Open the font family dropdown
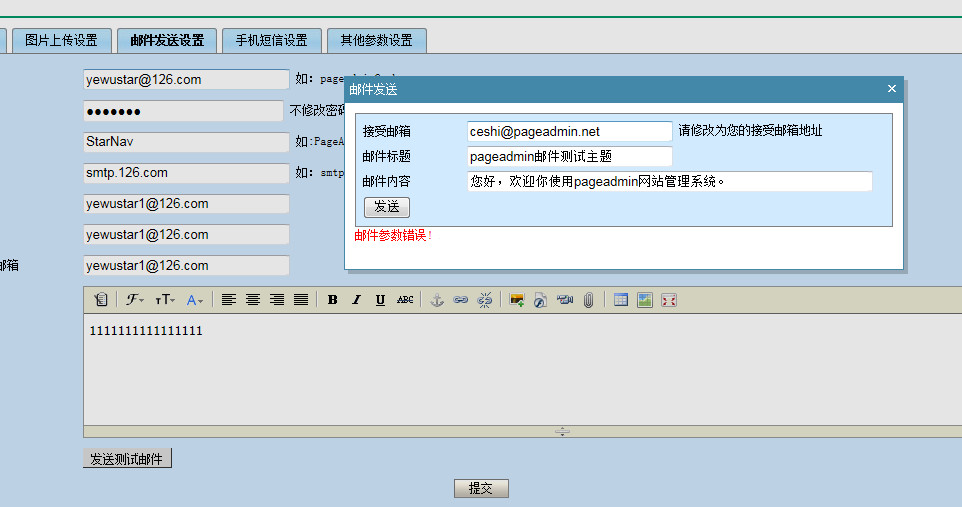Viewport: 962px width, 507px height. 135,300
